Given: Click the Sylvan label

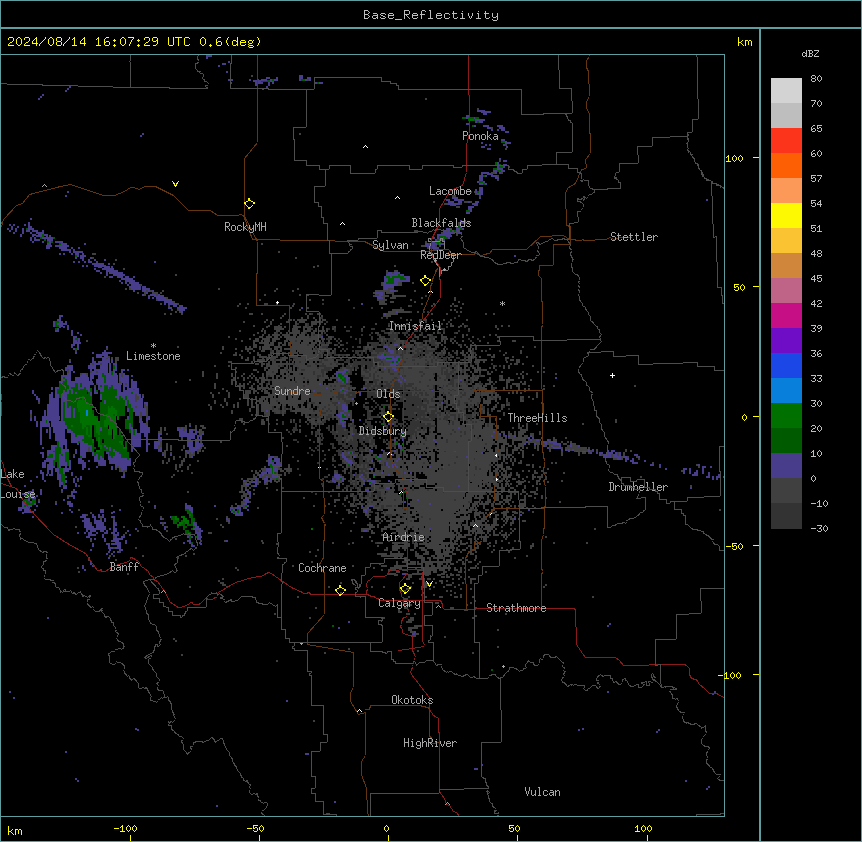Looking at the screenshot, I should coord(390,245).
